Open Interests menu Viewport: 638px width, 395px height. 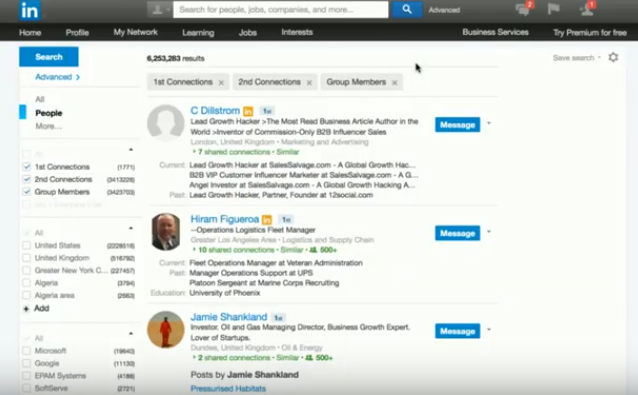coord(297,32)
